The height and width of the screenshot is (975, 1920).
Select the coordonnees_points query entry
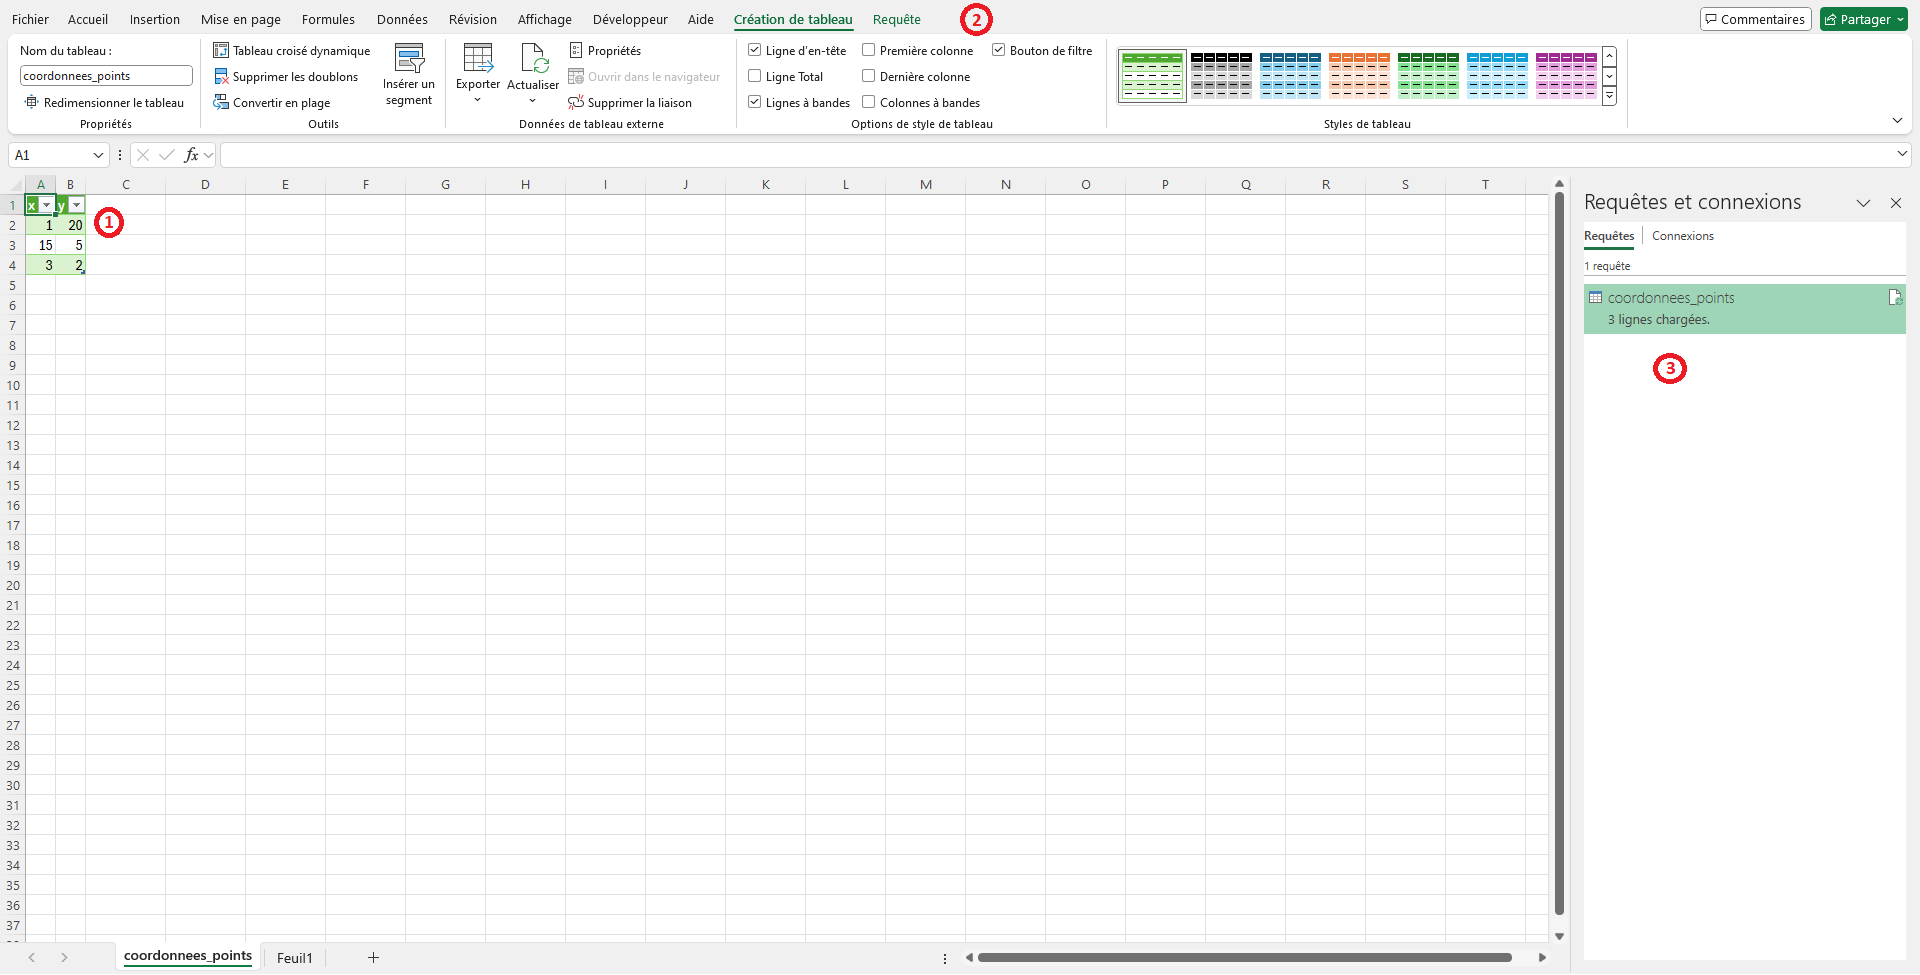pos(1745,308)
